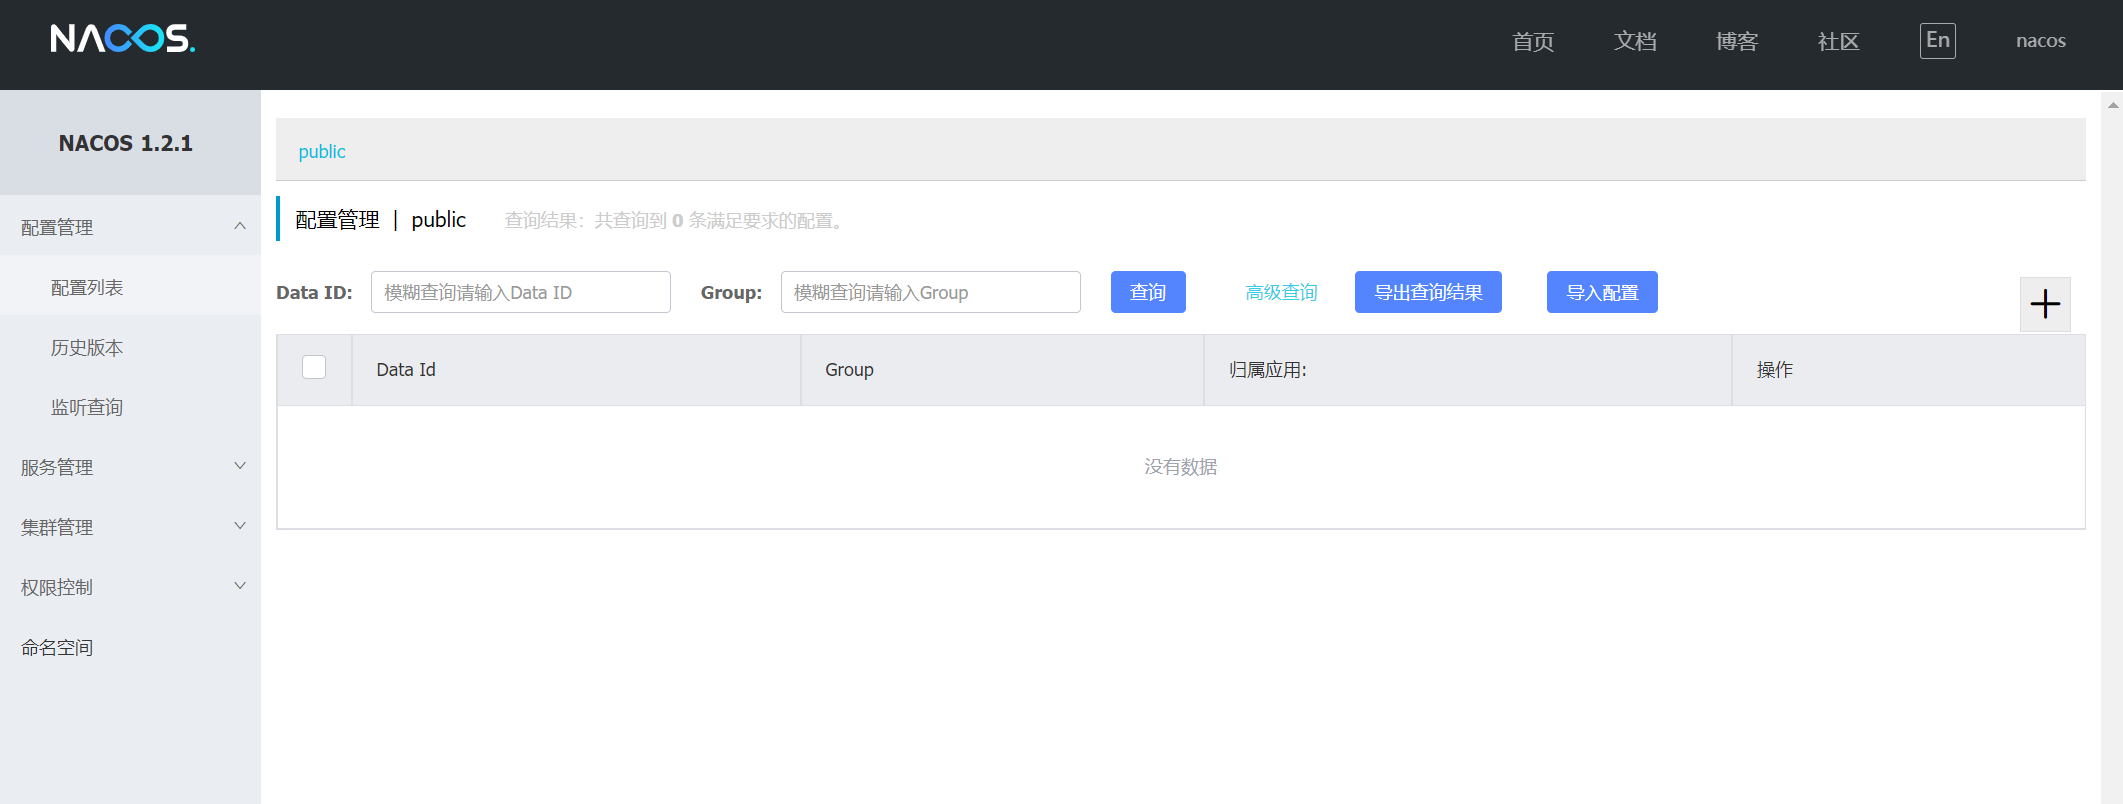
Task: Focus the Data ID search field
Action: point(521,292)
